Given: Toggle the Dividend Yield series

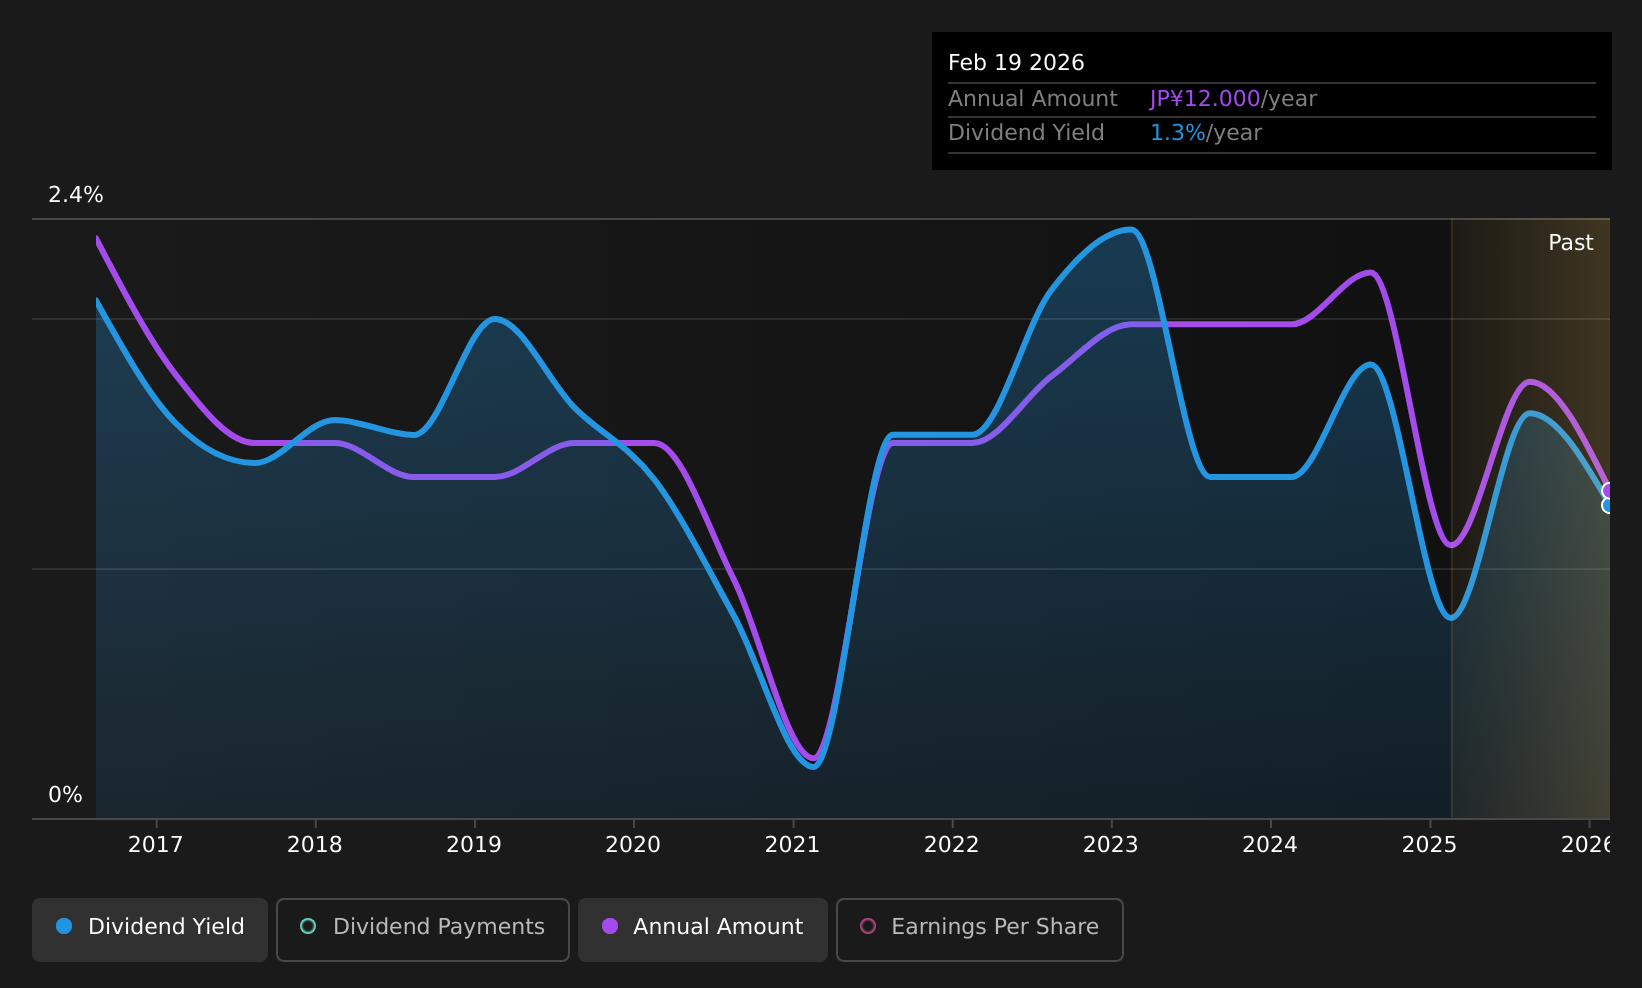Looking at the screenshot, I should click(150, 929).
